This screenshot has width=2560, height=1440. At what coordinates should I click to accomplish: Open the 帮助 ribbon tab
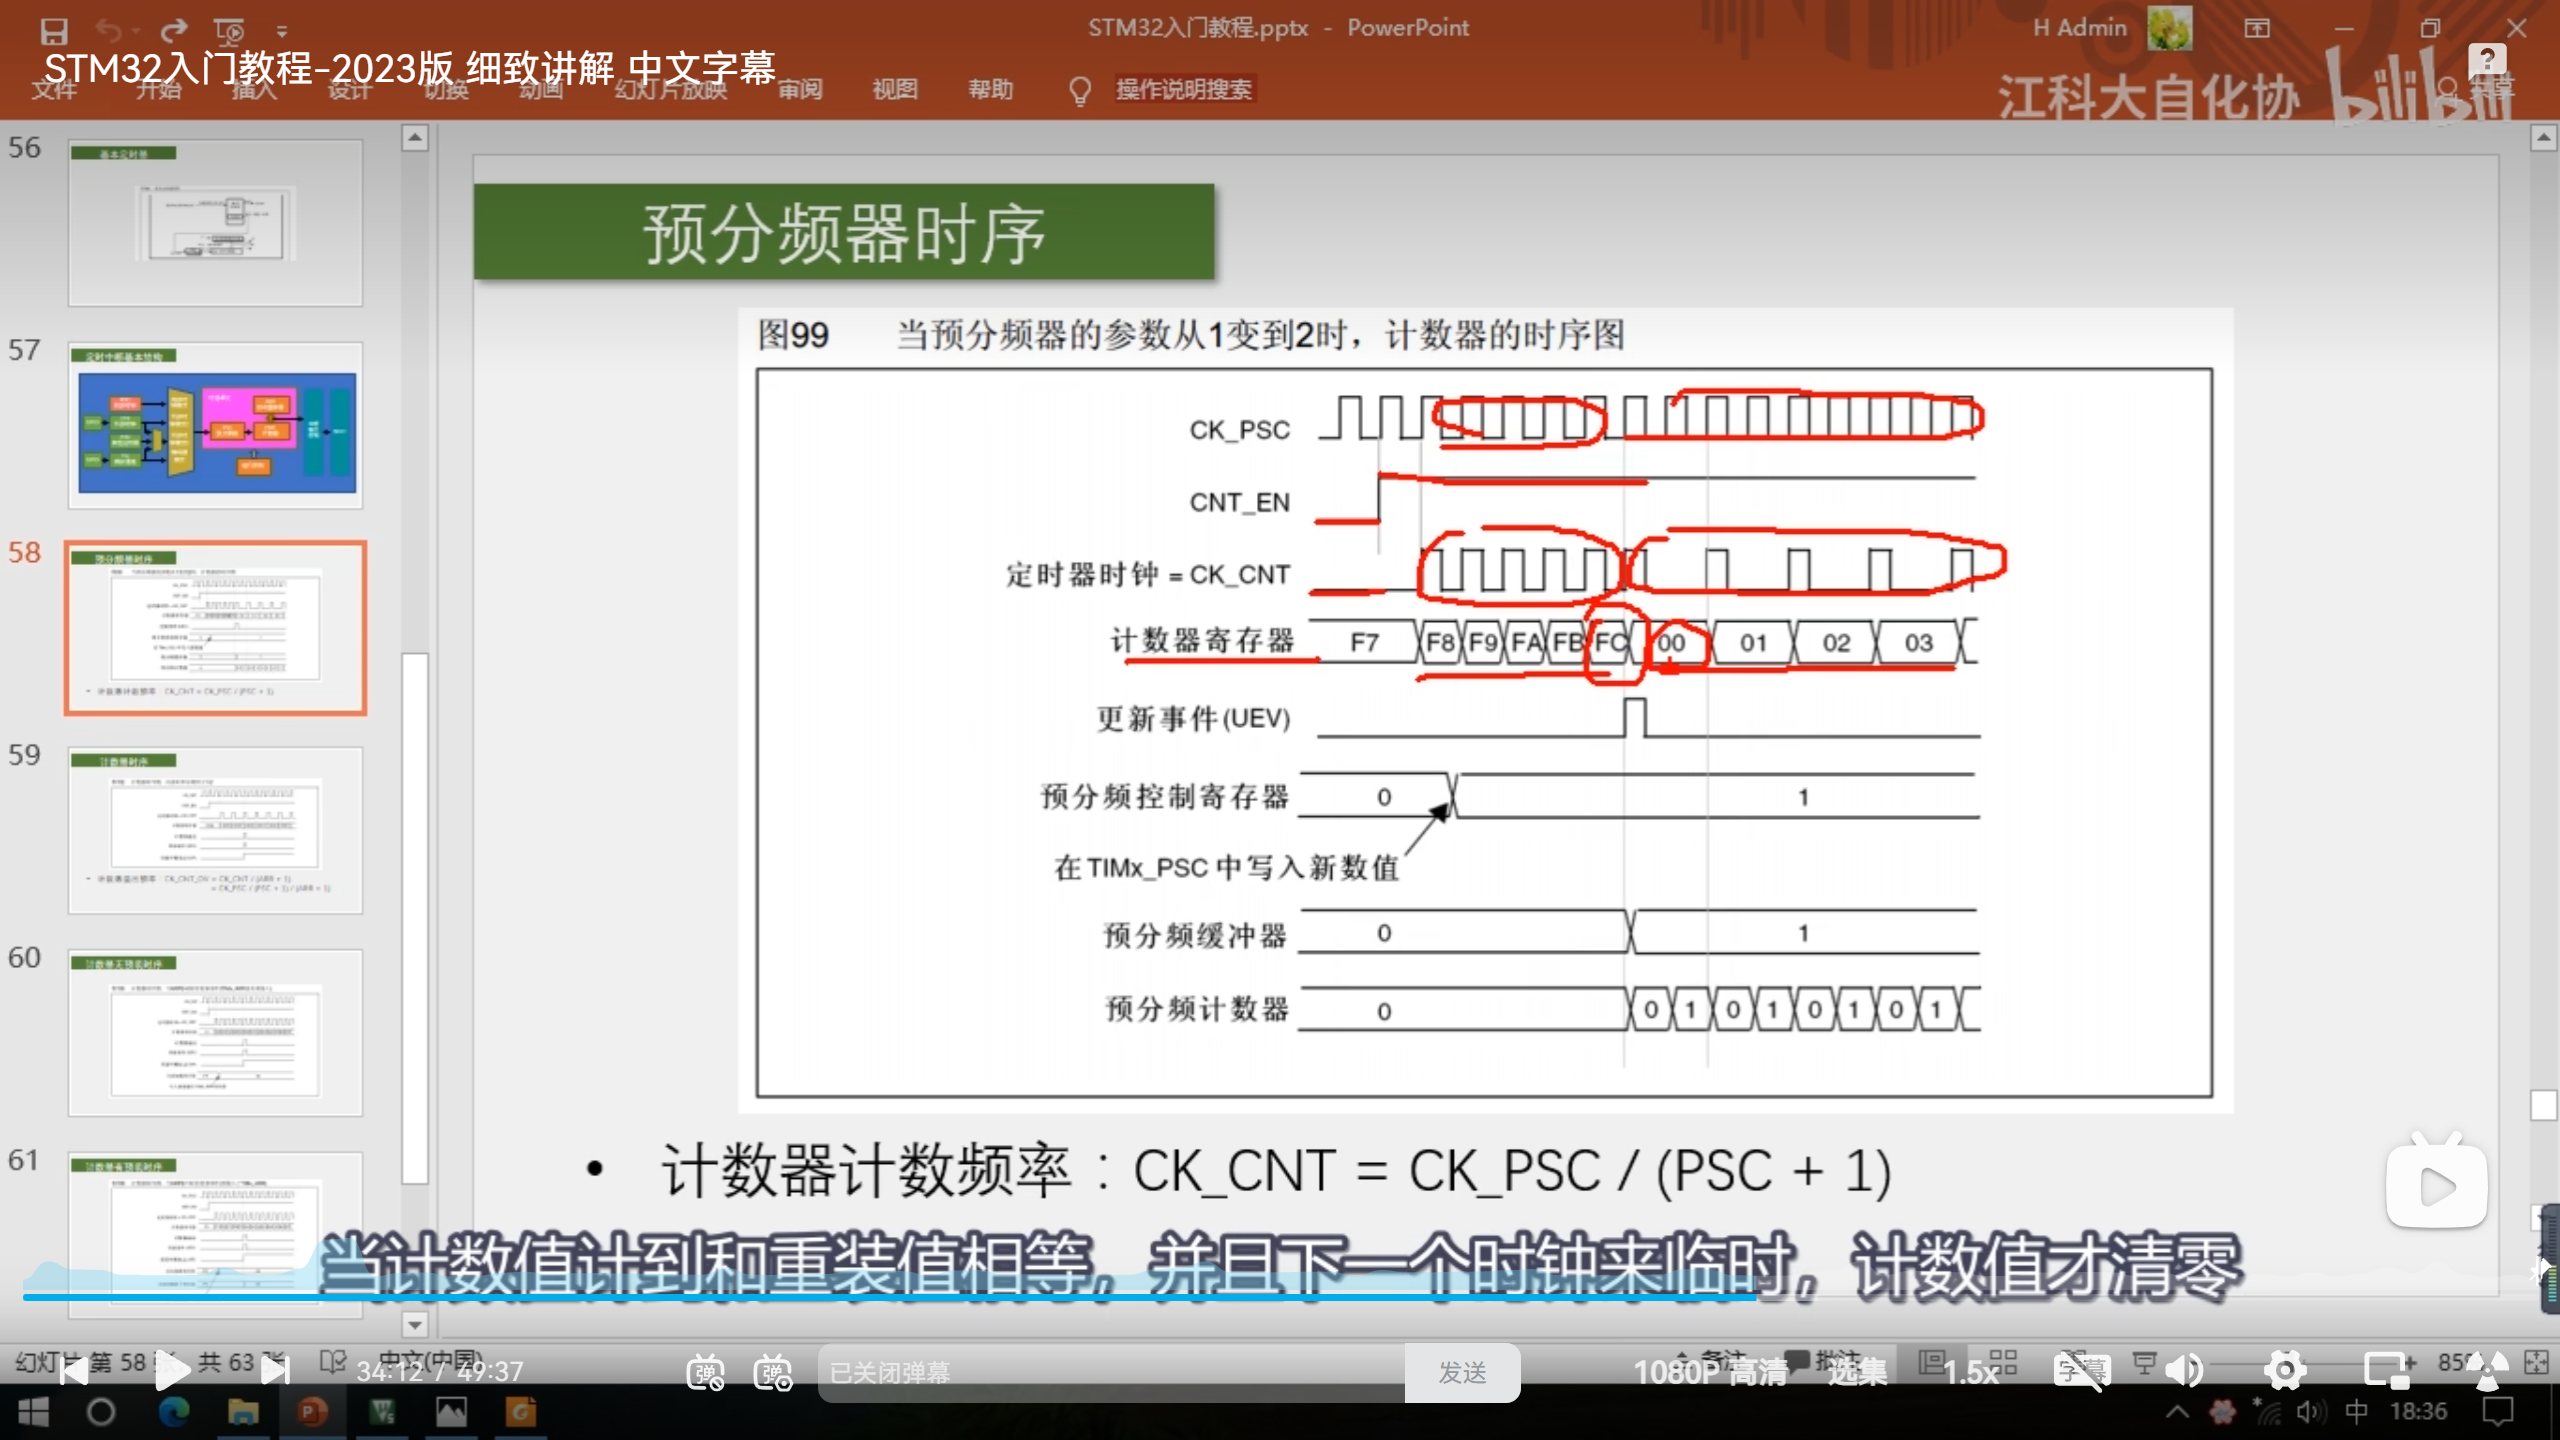point(990,90)
